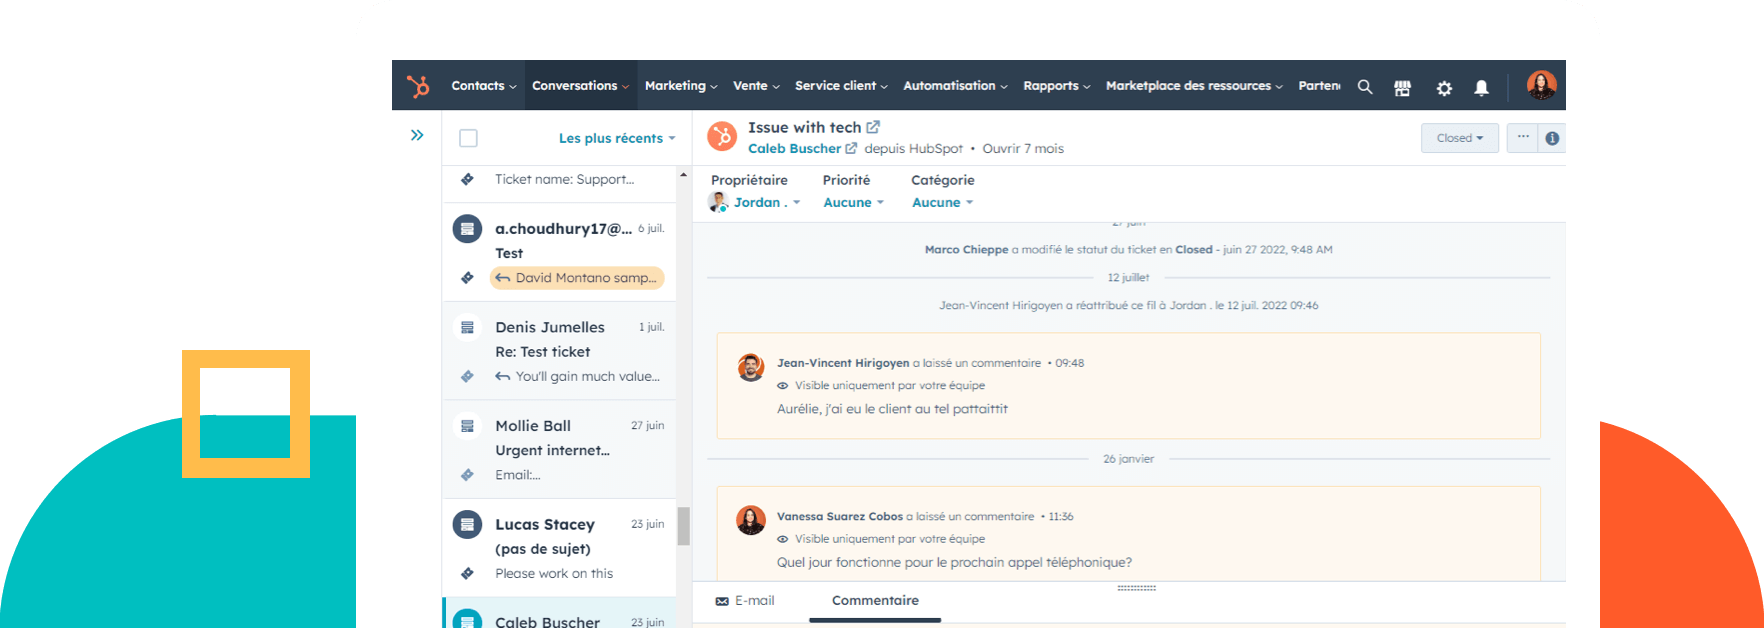
Task: Click the user profile avatar
Action: point(1541,85)
